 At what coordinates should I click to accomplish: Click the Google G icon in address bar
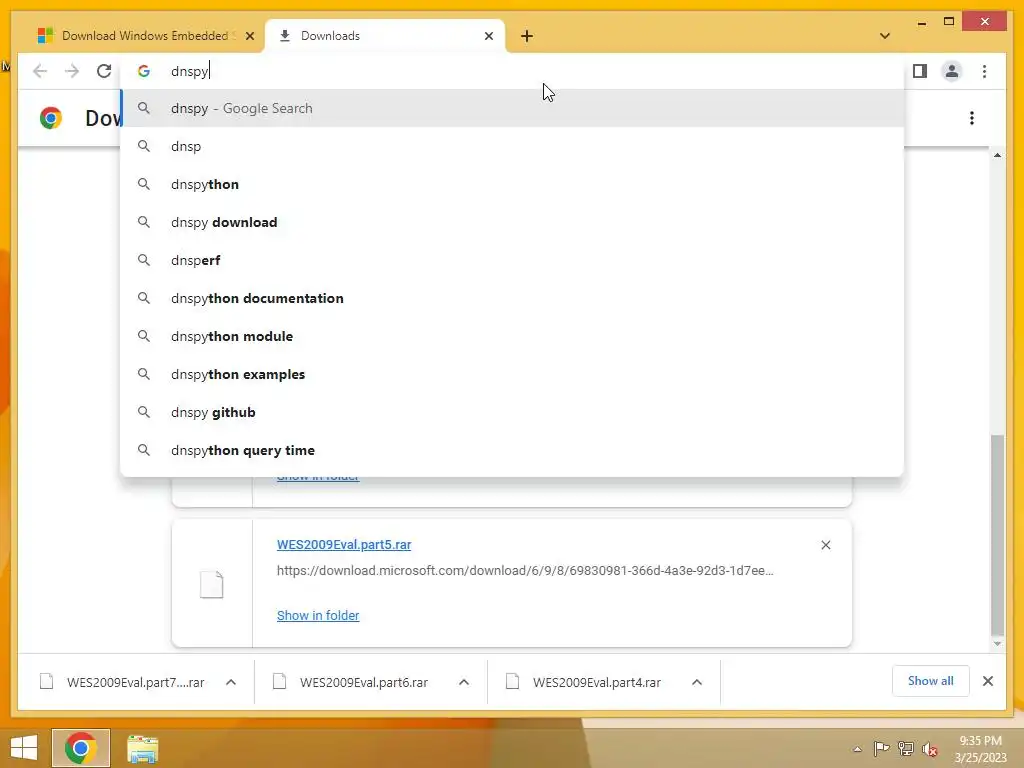pyautogui.click(x=144, y=71)
